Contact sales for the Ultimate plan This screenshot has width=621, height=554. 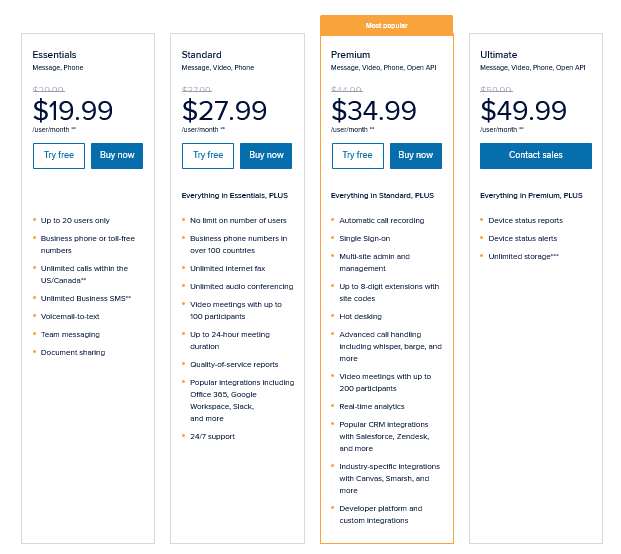[535, 156]
